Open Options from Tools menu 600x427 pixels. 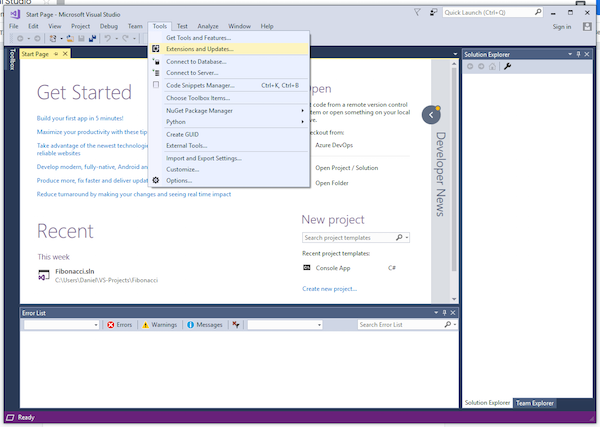pos(229,181)
